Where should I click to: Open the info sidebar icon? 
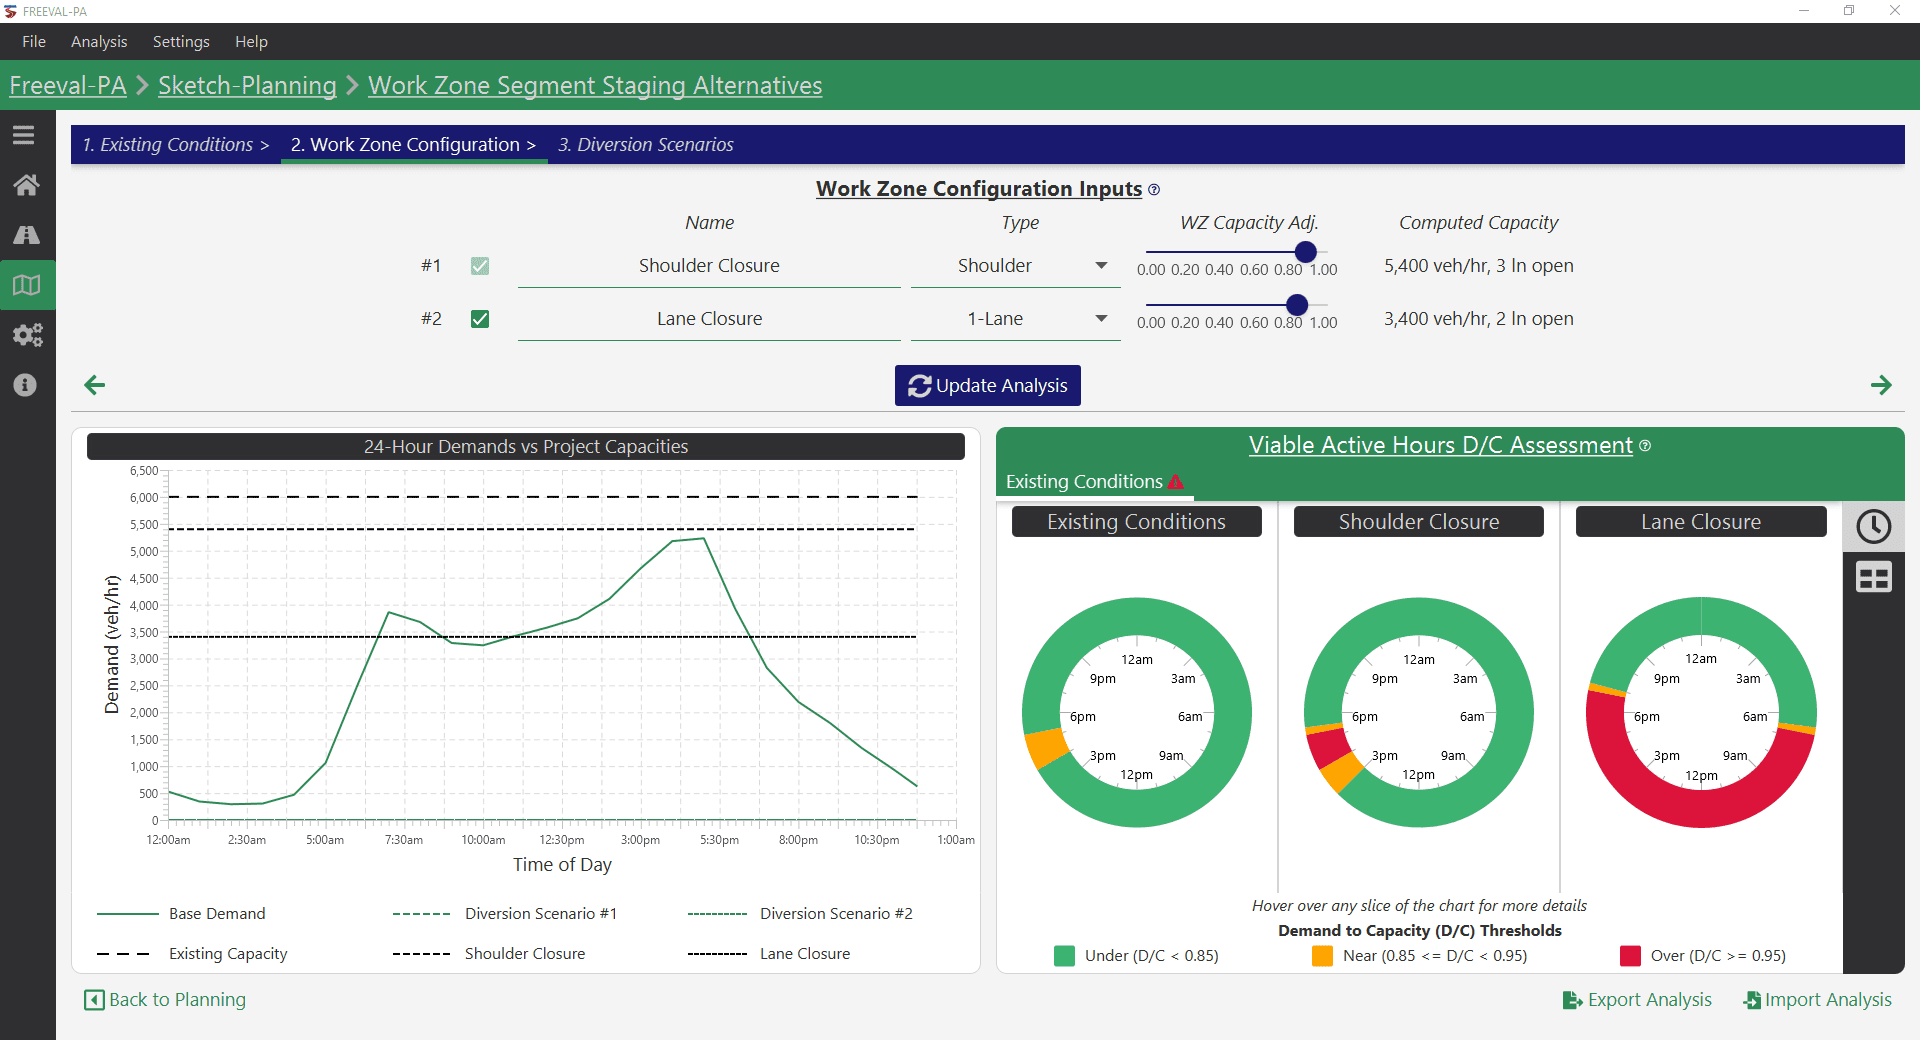pos(25,385)
